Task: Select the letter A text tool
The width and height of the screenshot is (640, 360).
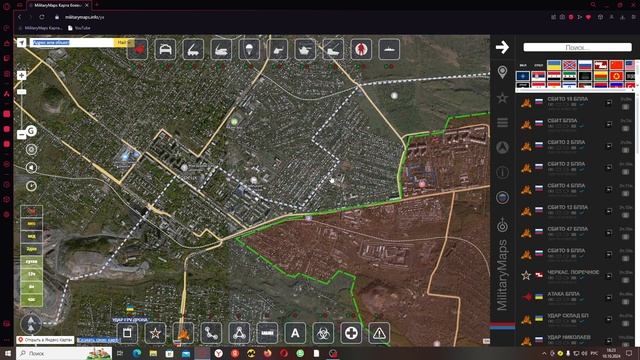Action: point(295,333)
